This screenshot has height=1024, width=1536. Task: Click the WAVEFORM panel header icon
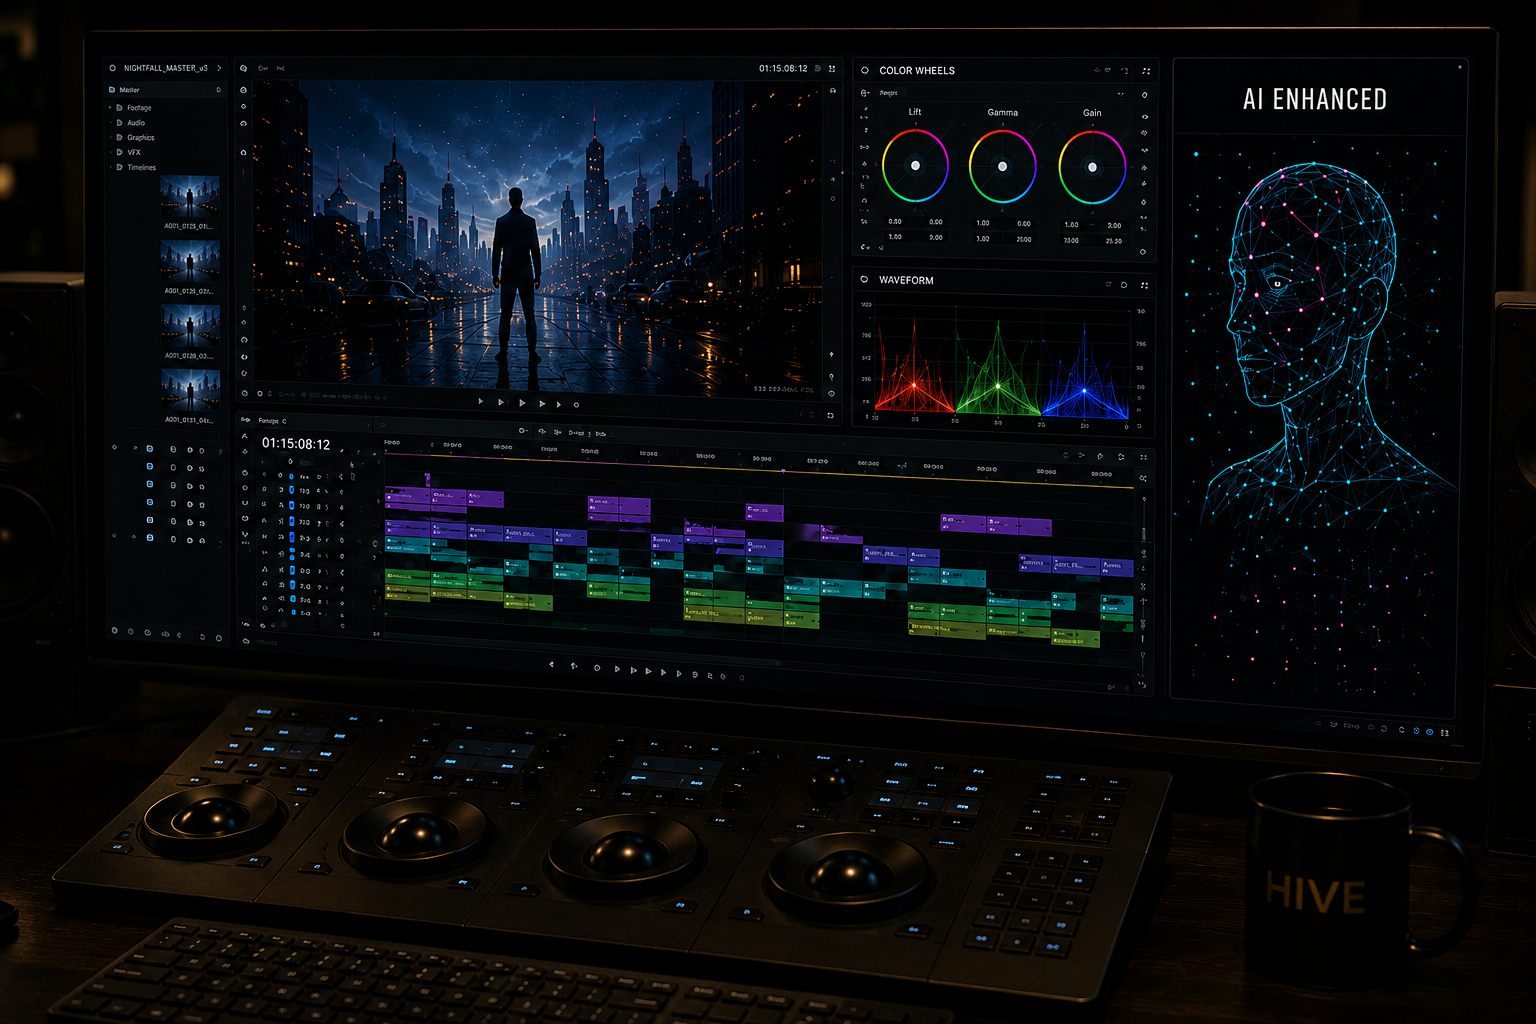pyautogui.click(x=864, y=280)
